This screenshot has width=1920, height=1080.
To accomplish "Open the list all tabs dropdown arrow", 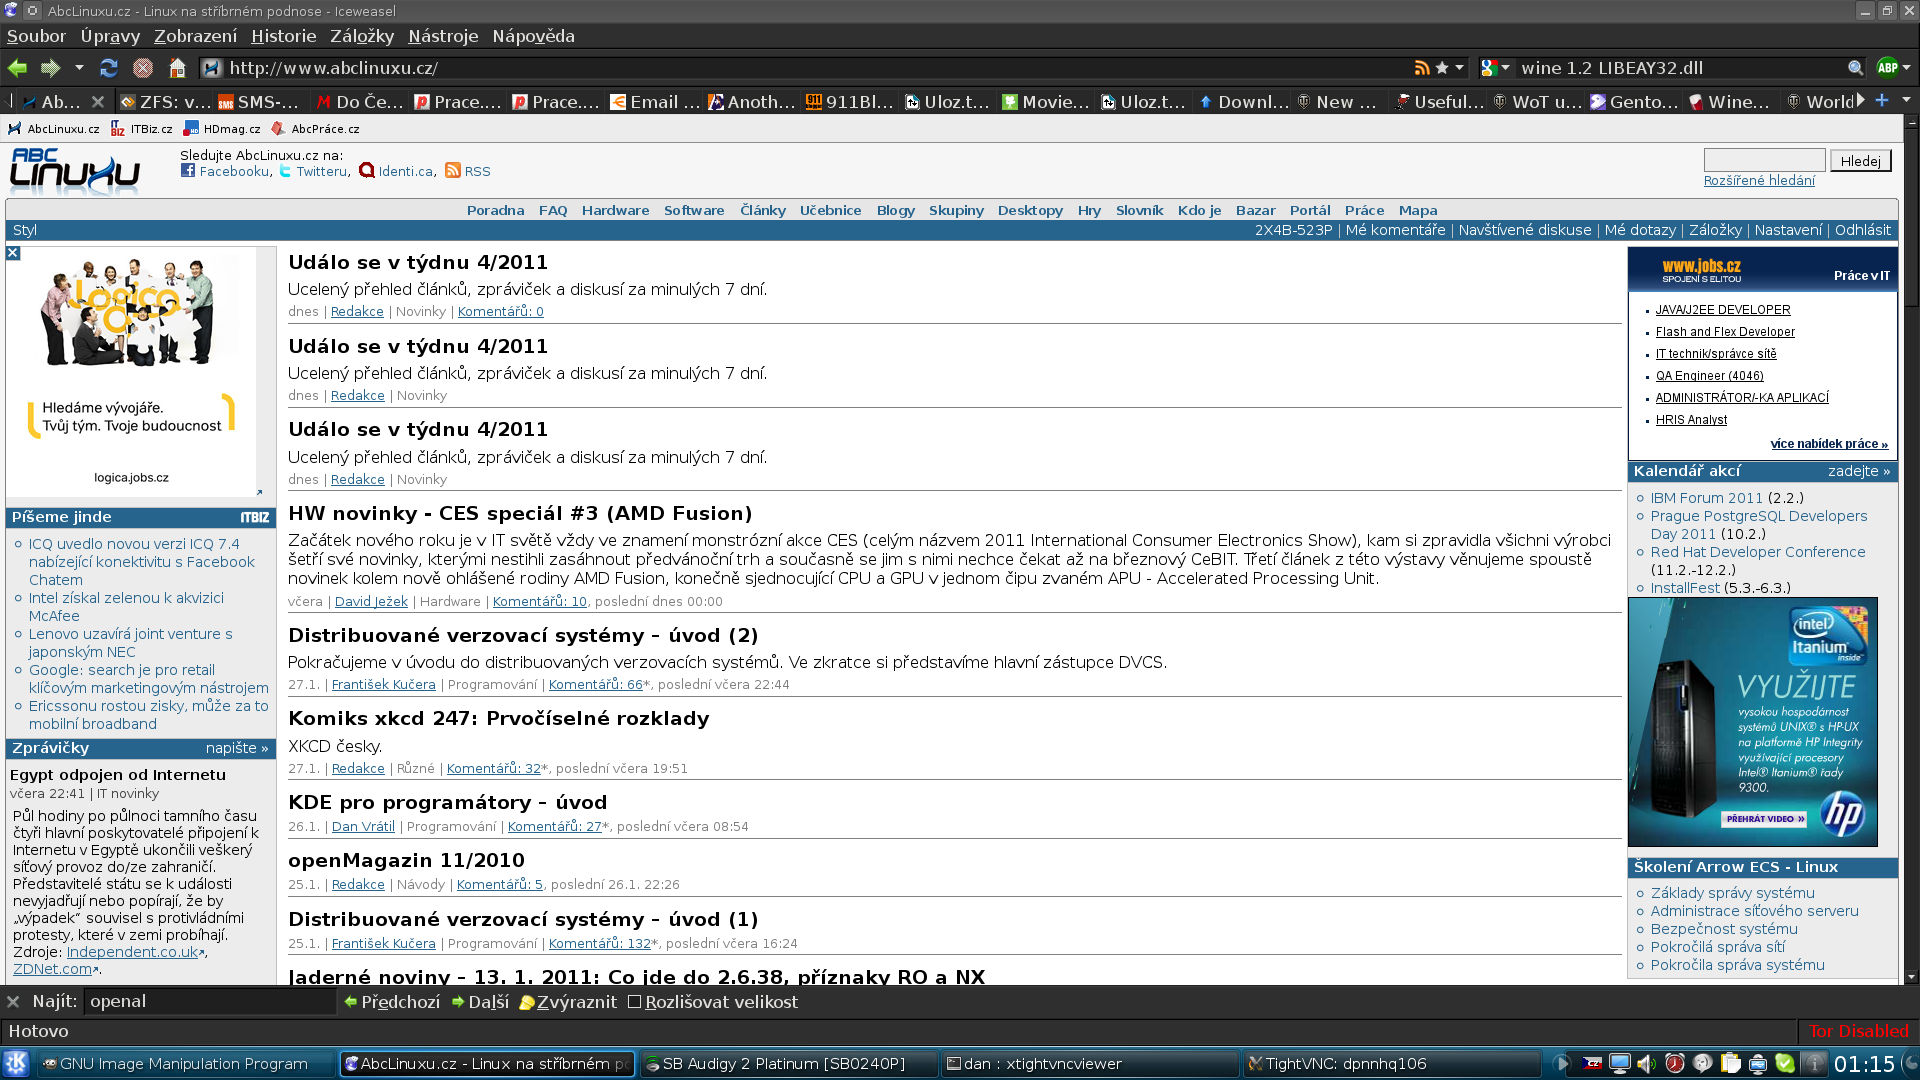I will coord(1906,100).
